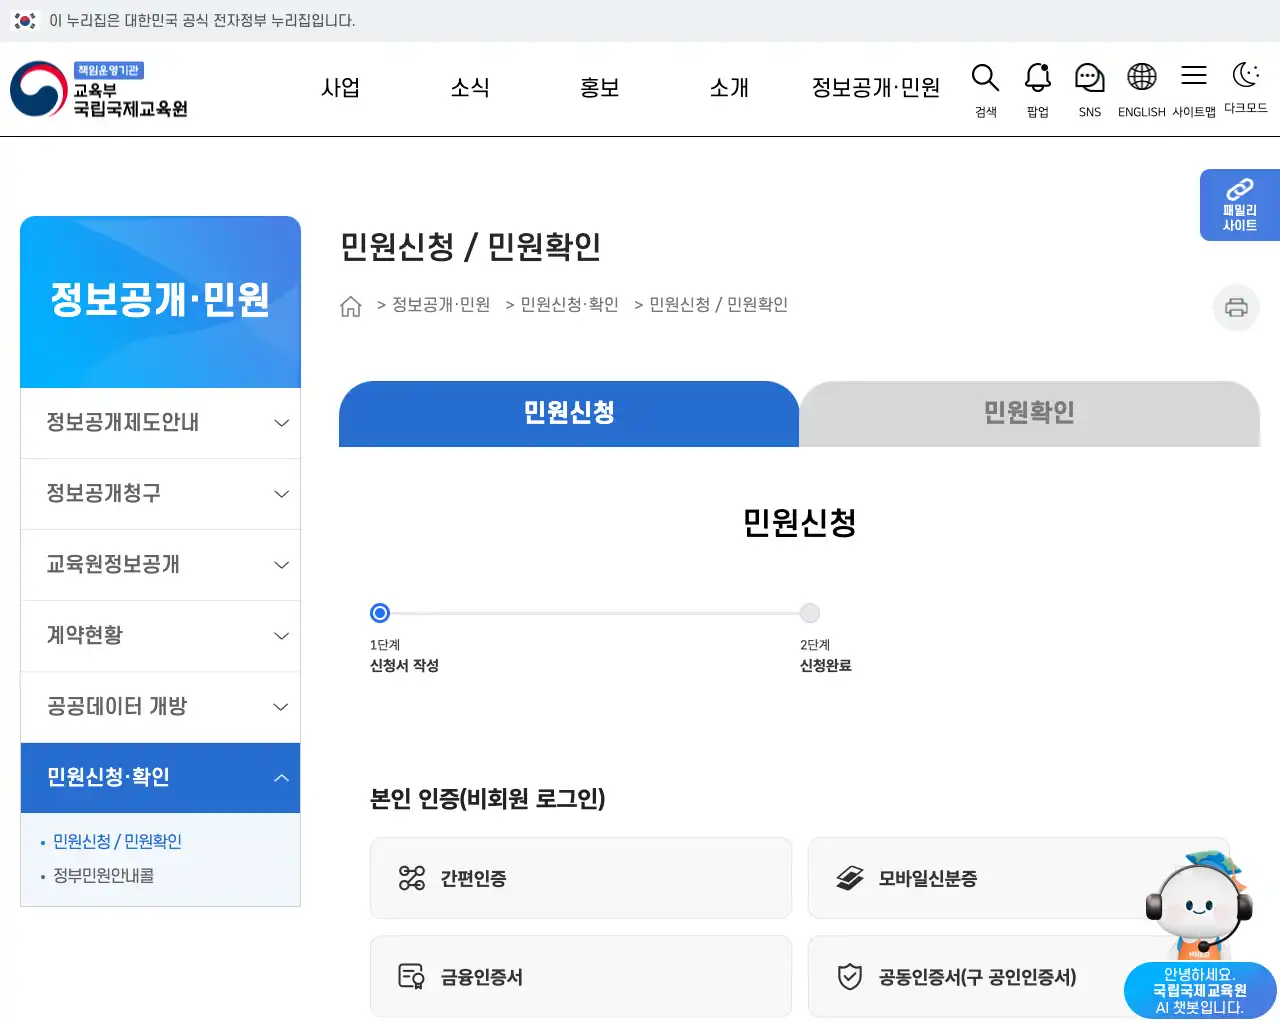Click the 국립국제교육원 logo
This screenshot has height=1024, width=1280.
pos(99,89)
